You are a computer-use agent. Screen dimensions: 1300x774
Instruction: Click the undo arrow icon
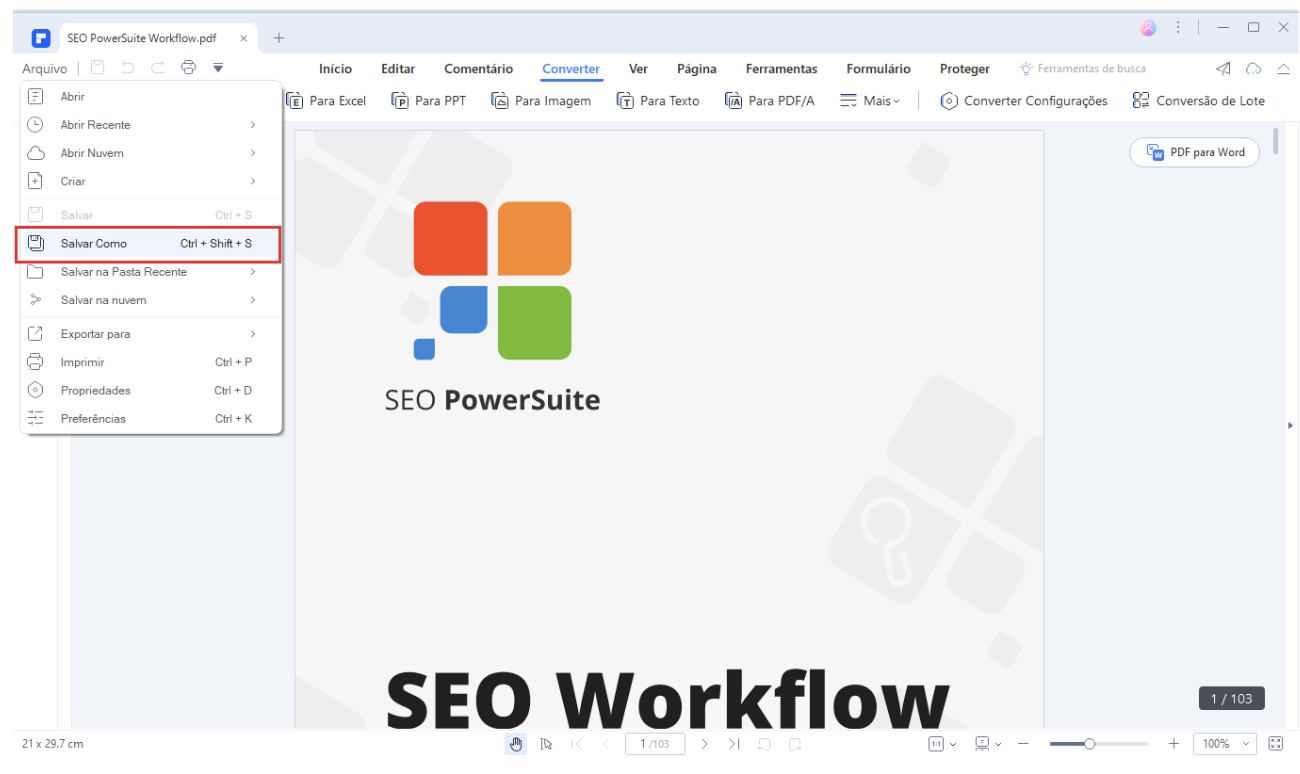(127, 68)
